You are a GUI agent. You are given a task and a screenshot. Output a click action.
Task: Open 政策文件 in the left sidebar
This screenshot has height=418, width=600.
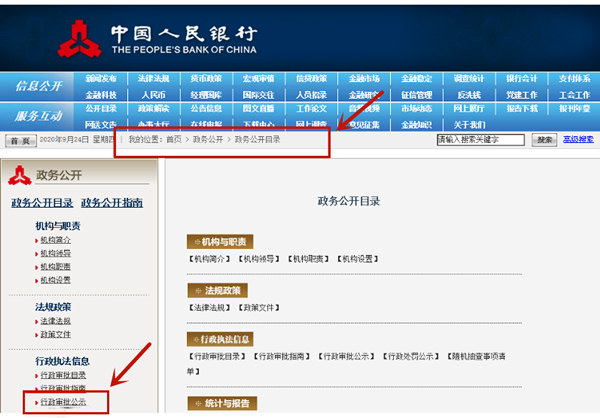[x=55, y=335]
